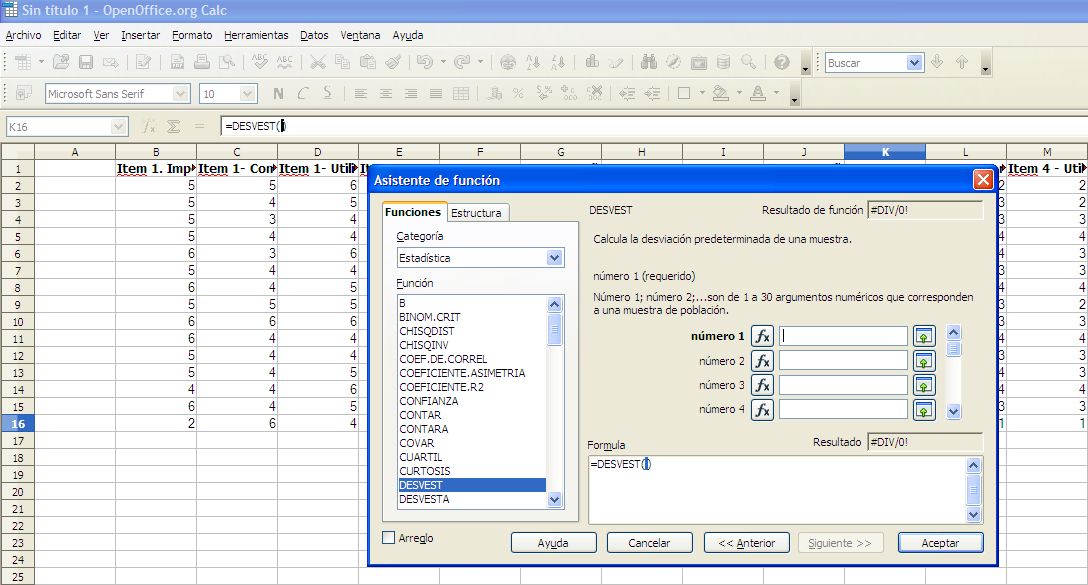Click the Sum sigma icon in formula bar
The width and height of the screenshot is (1088, 585).
173,126
